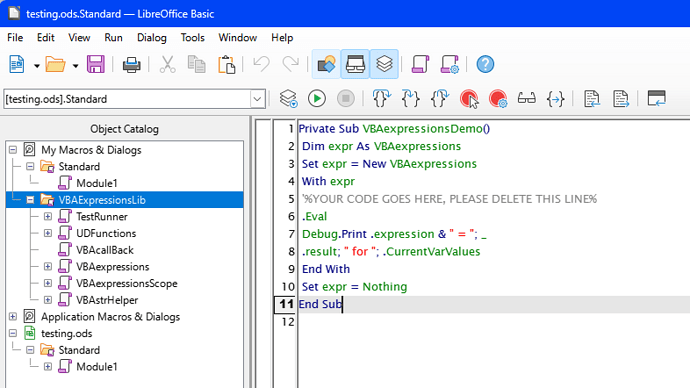Click the Paste clipboard icon
The width and height of the screenshot is (690, 388).
point(227,64)
